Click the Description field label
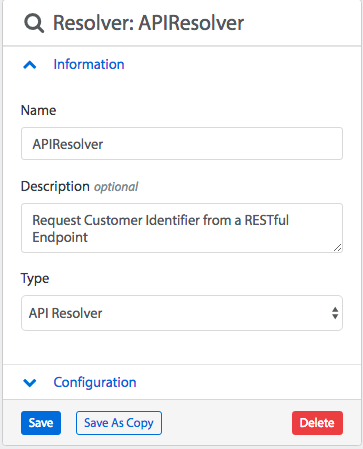 [55, 186]
